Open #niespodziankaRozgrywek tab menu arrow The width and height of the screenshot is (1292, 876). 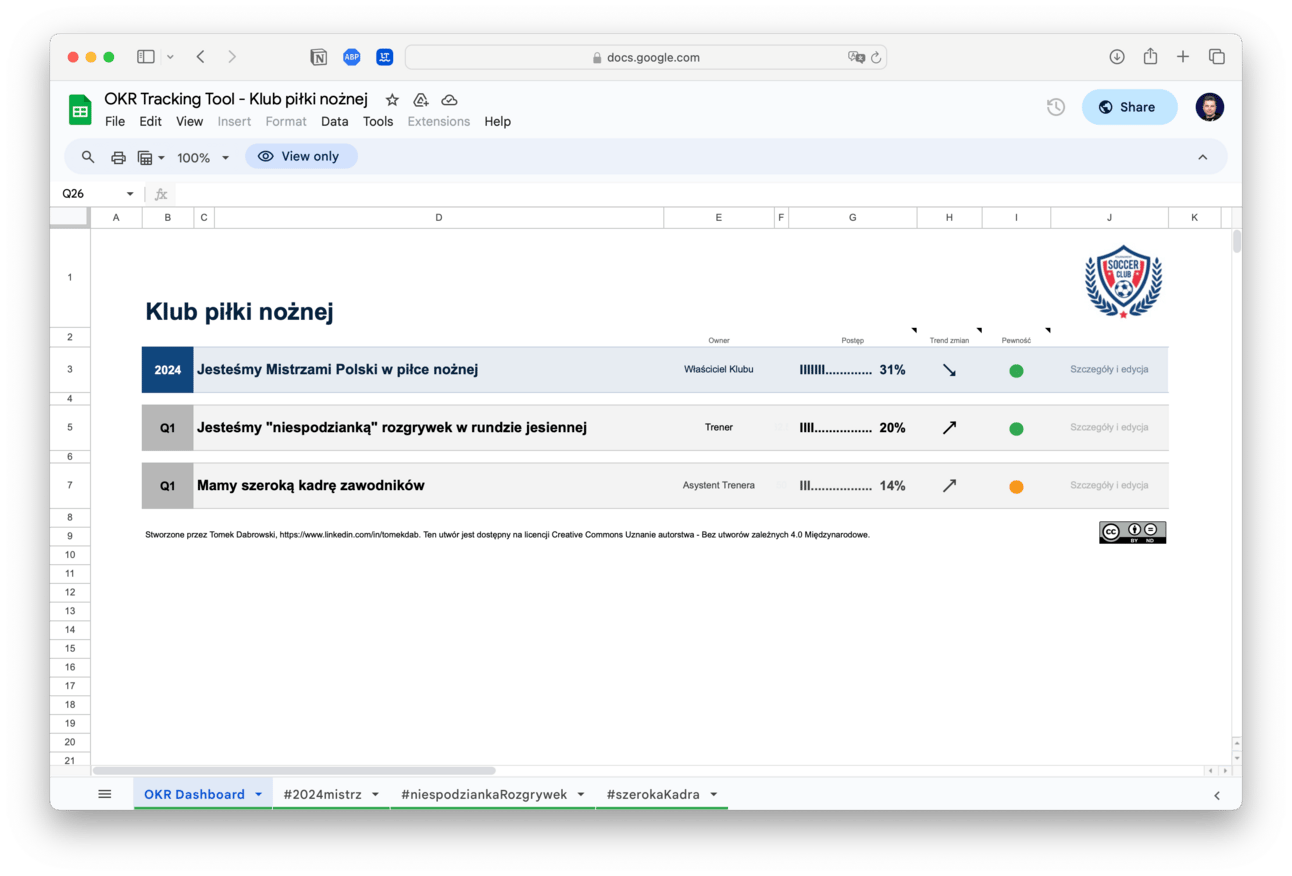pos(581,794)
